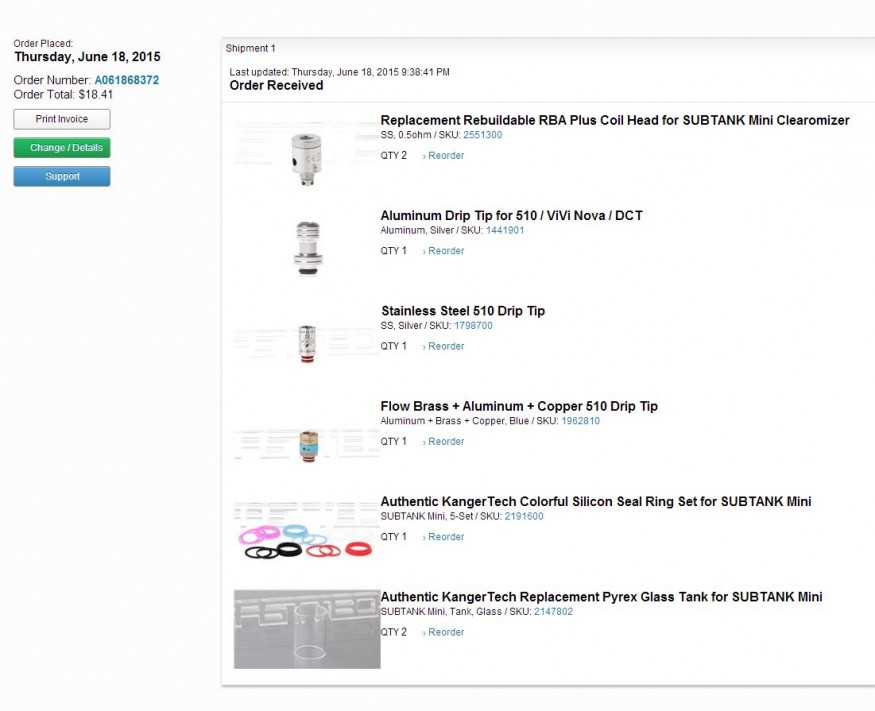Open the Aluminum Drip Tip product image

click(306, 245)
